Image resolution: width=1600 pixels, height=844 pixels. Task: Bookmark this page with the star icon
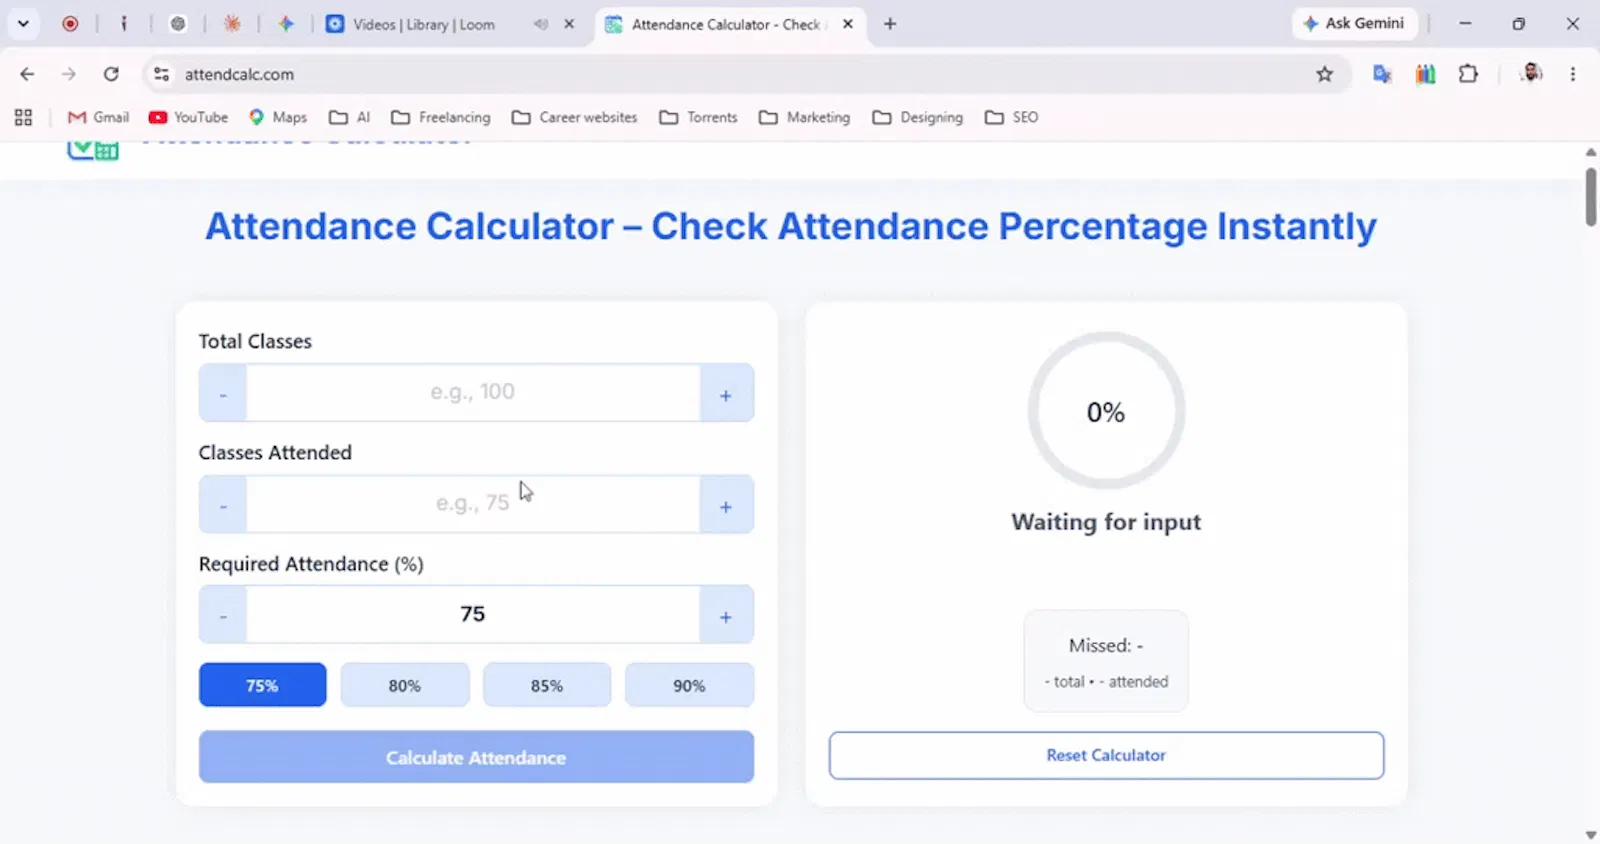[1325, 74]
